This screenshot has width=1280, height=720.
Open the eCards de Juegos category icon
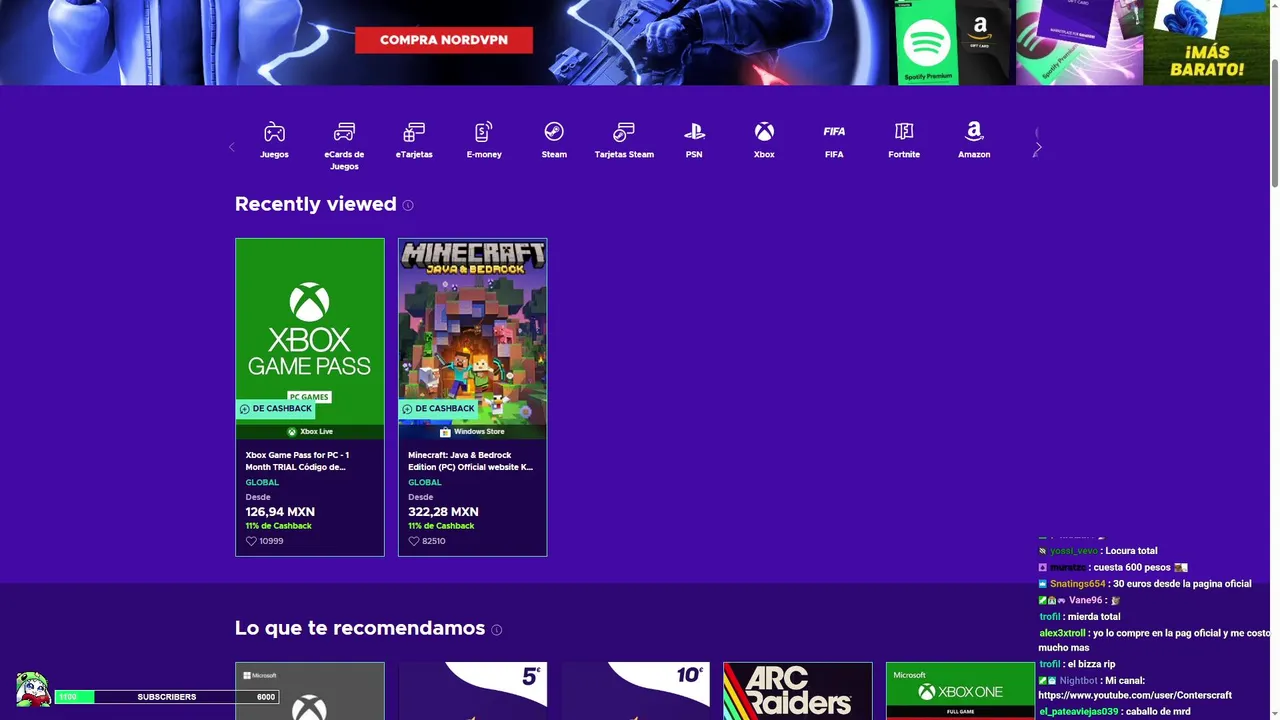(344, 132)
